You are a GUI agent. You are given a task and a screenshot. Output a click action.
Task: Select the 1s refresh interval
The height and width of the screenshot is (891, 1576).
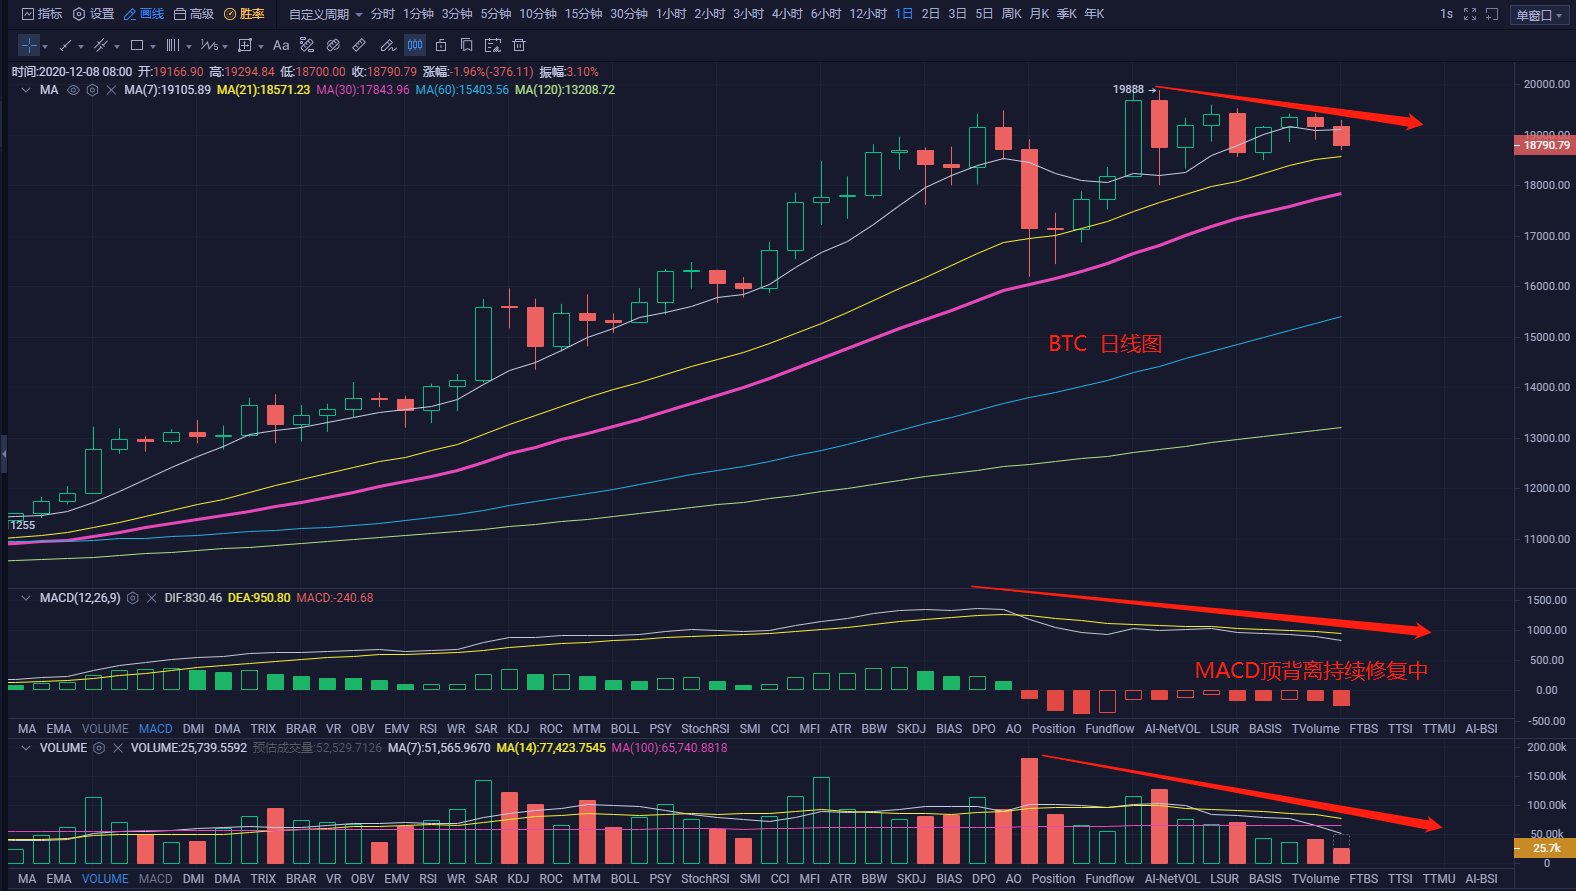coord(1446,14)
